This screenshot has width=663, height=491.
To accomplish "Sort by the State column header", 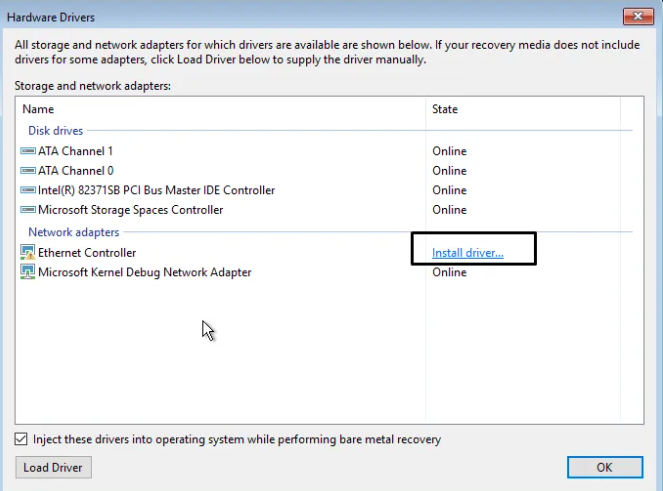I will (x=444, y=109).
